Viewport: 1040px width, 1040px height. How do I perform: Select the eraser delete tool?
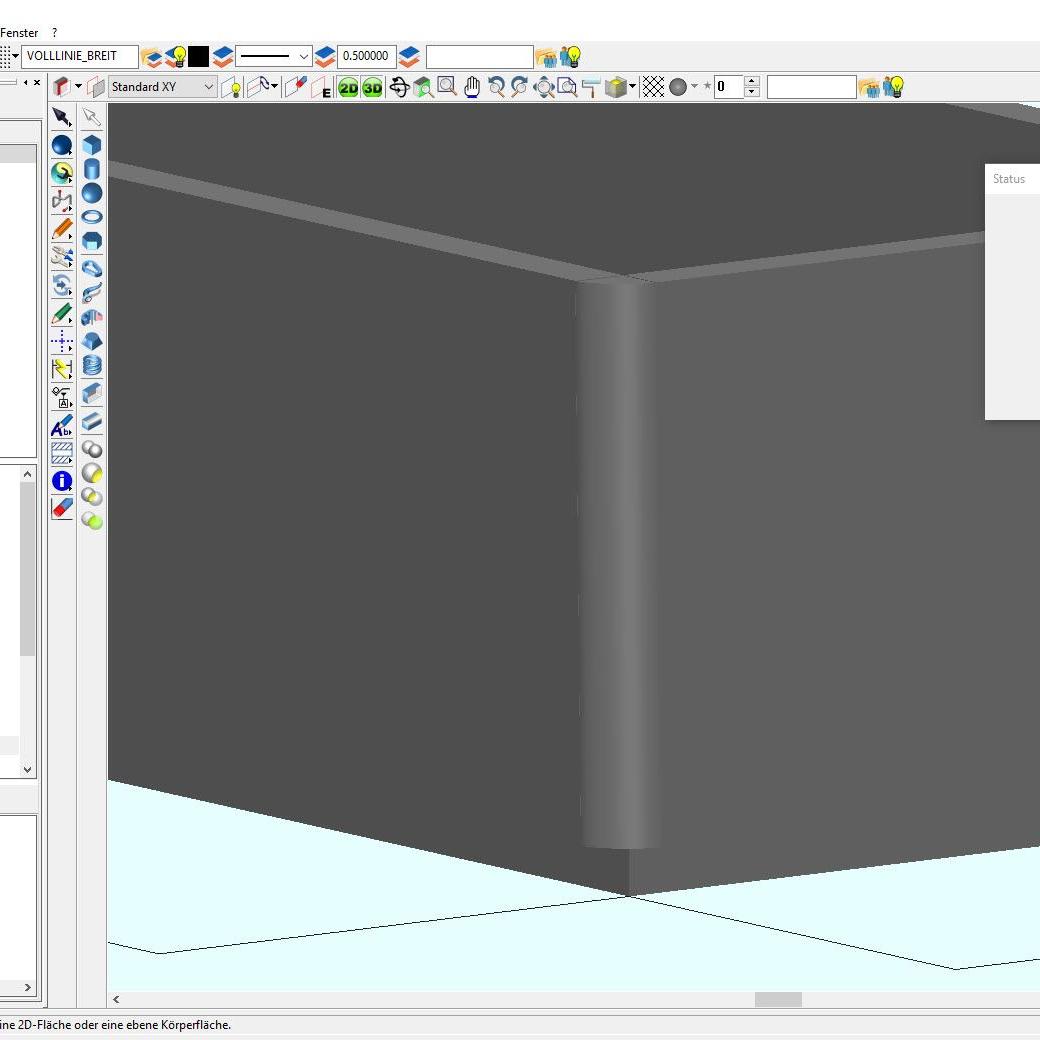click(62, 508)
